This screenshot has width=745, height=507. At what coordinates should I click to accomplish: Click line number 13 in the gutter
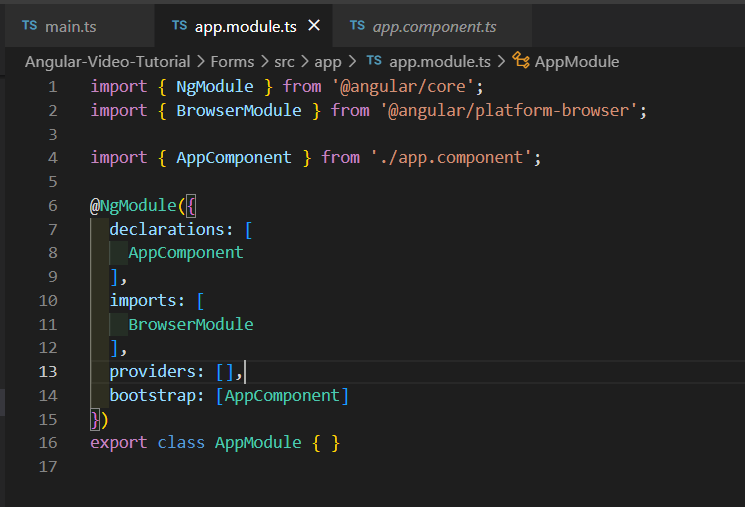pos(48,372)
